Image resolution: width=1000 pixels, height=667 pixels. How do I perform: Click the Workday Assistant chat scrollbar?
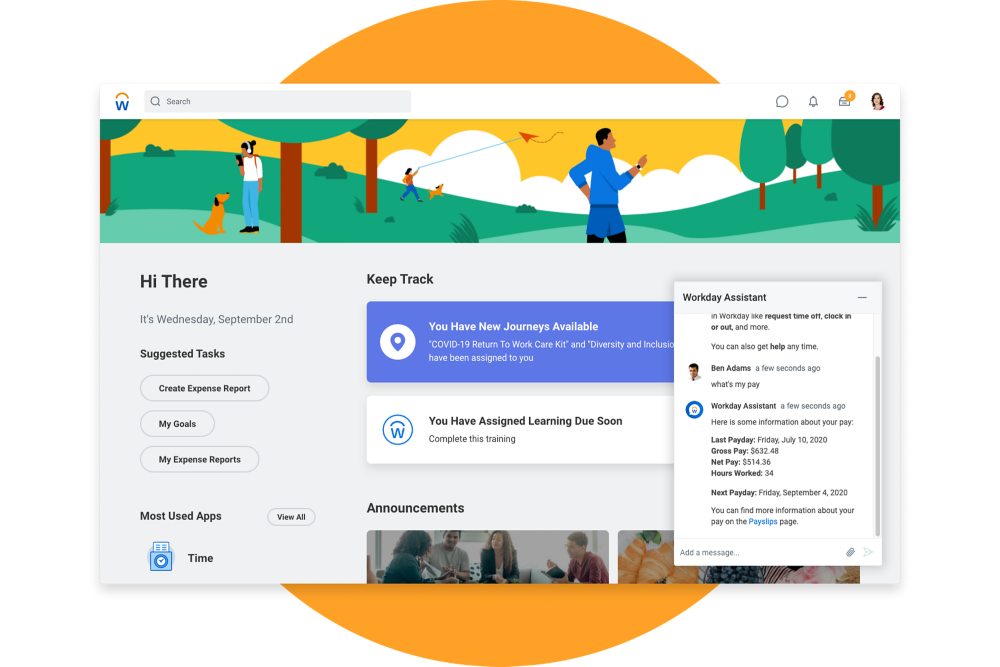click(878, 446)
